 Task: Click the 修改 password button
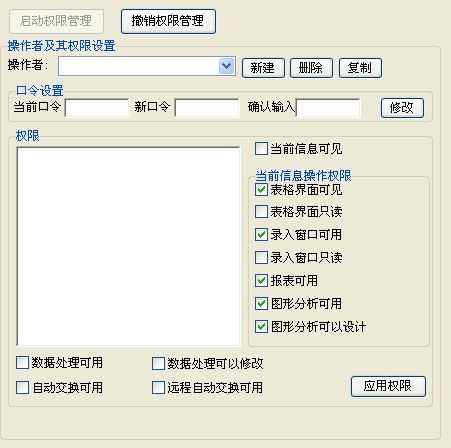tap(402, 108)
